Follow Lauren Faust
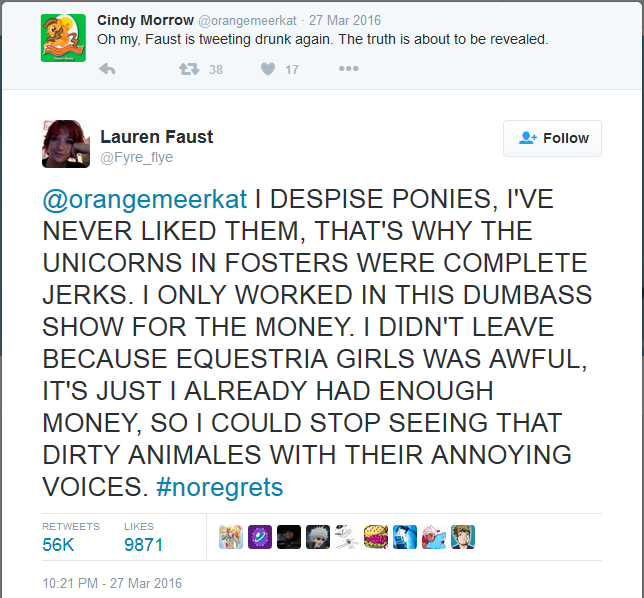 552,138
